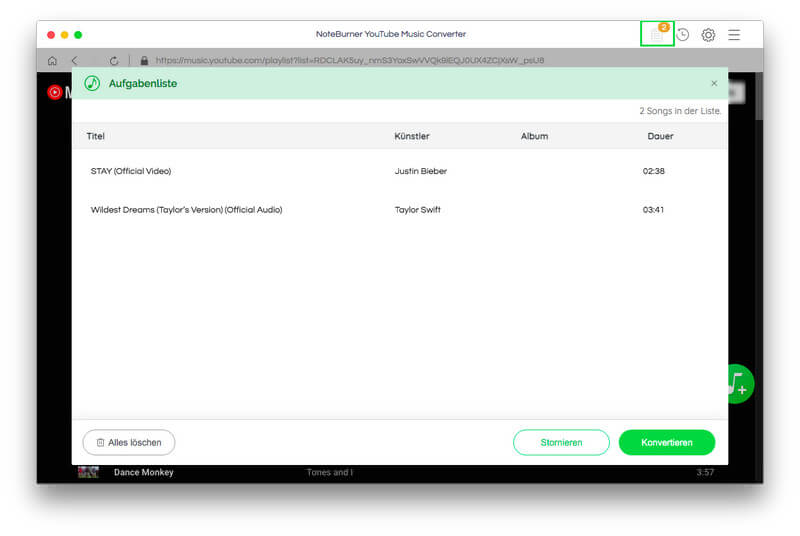Reload the page icon
This screenshot has height=536, width=800.
114,61
